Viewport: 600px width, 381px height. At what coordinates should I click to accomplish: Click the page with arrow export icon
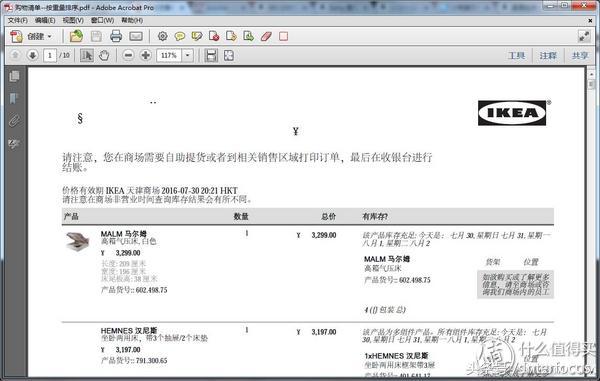[231, 36]
